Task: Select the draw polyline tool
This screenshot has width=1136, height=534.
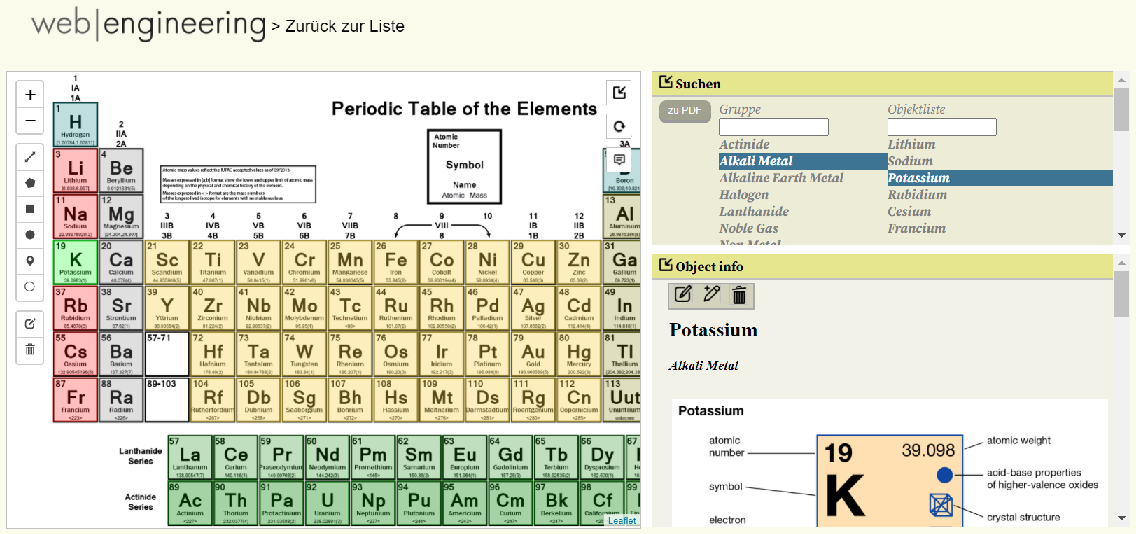Action: [30, 157]
